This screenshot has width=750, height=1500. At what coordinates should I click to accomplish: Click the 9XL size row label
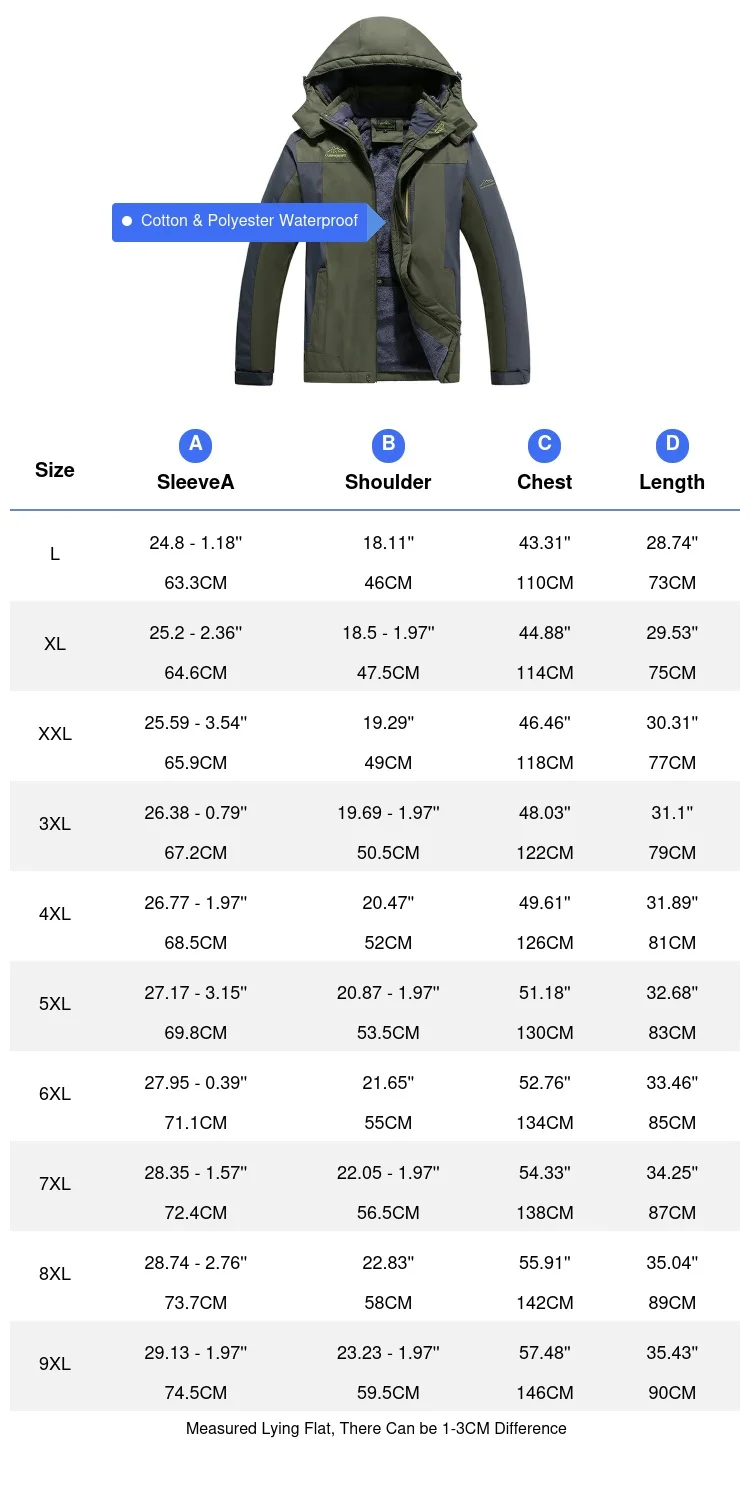click(x=55, y=1364)
